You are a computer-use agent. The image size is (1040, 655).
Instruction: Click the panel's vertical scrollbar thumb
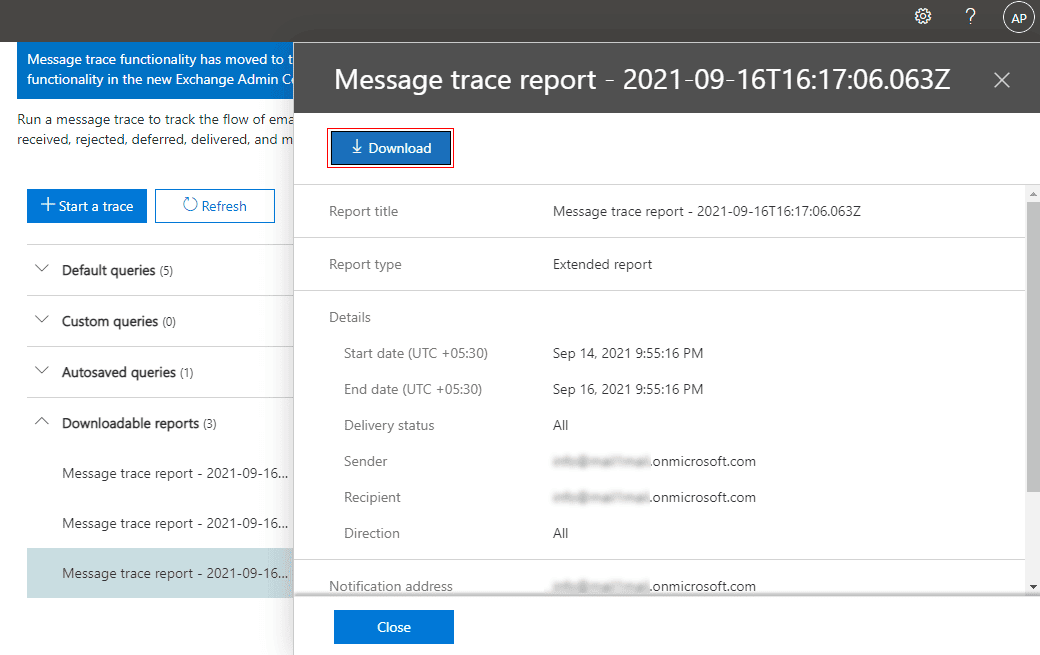click(x=1032, y=345)
